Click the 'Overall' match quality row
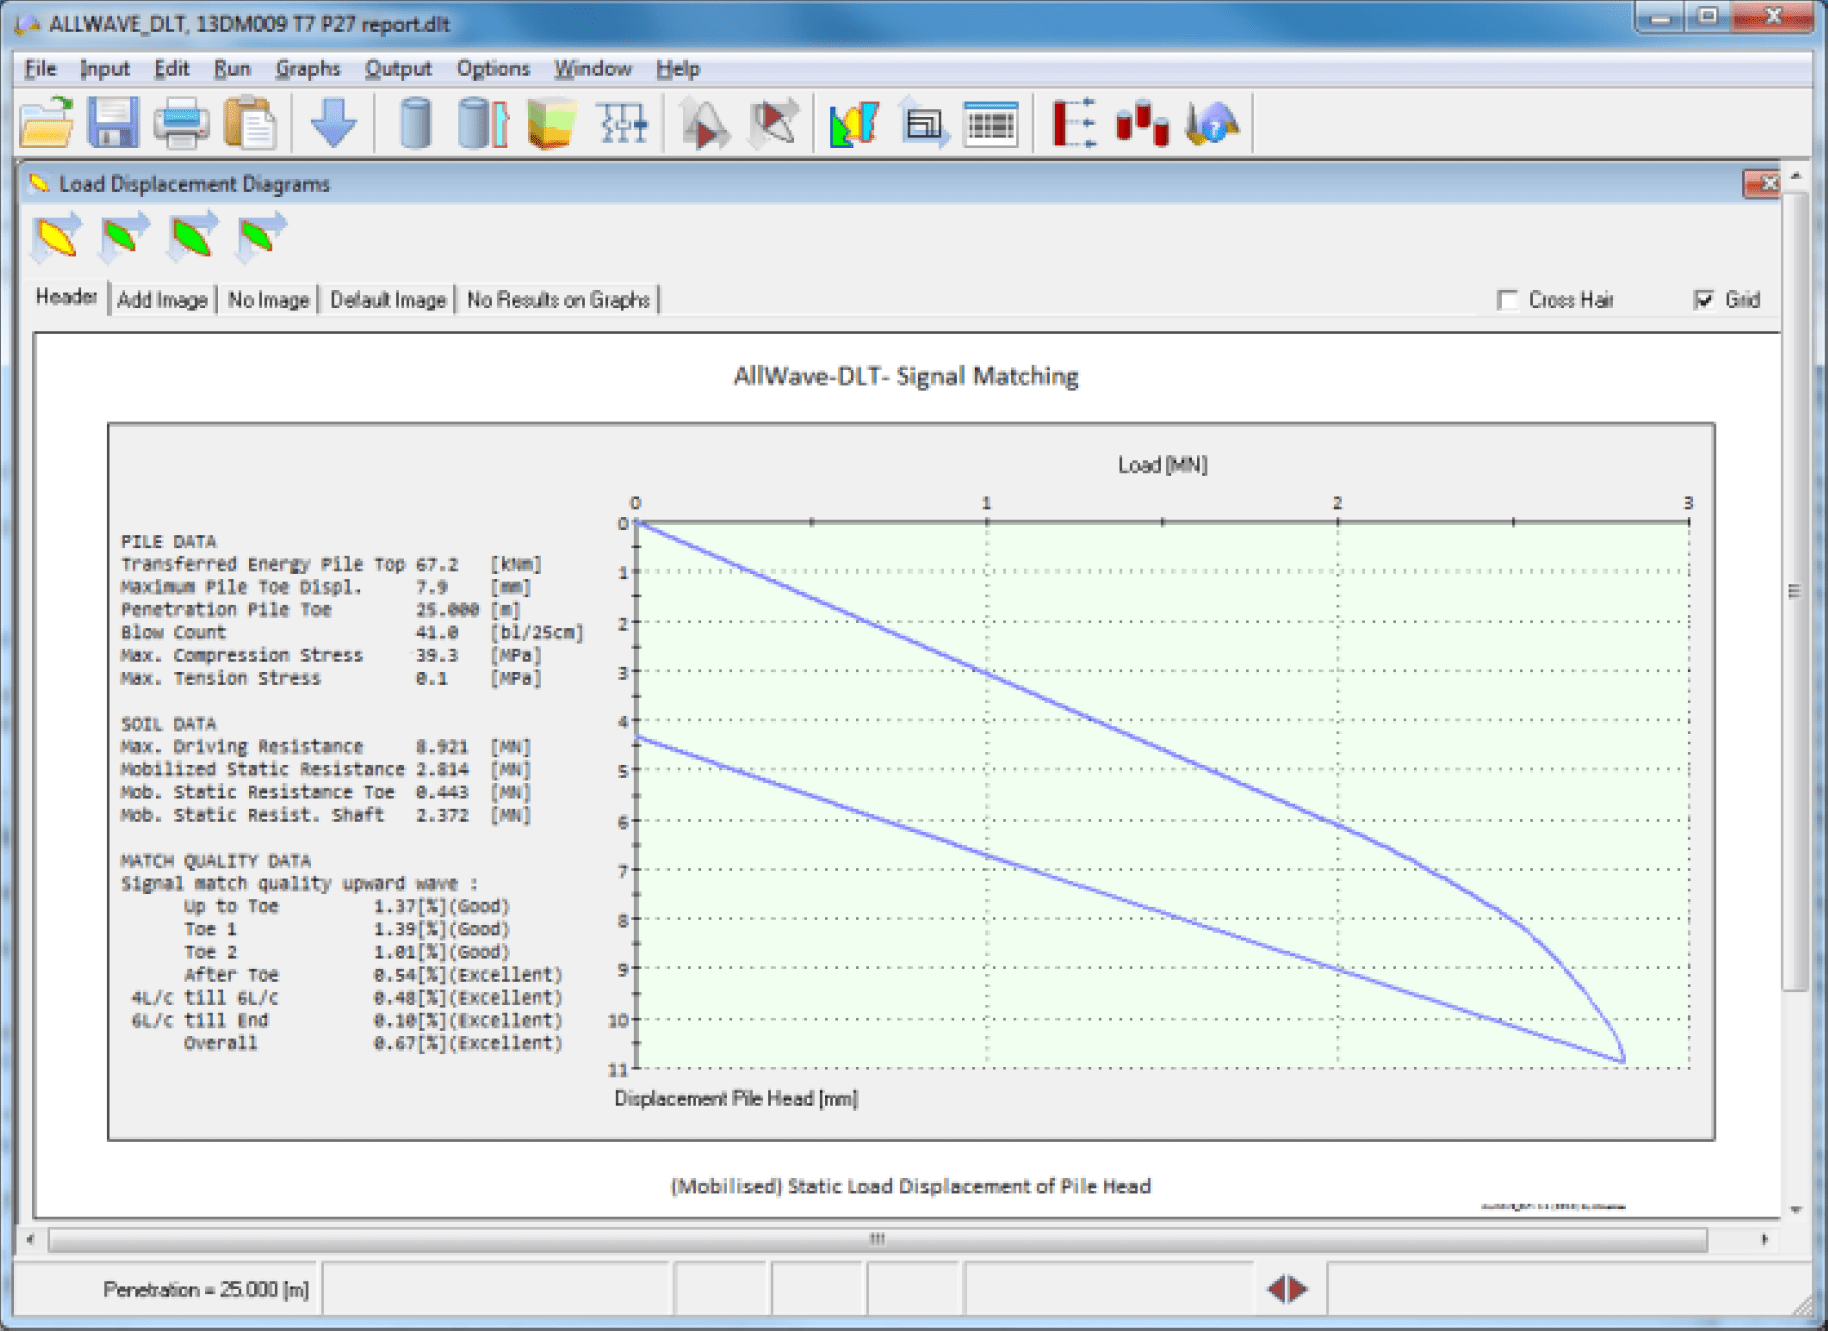This screenshot has width=1828, height=1332. point(373,1044)
